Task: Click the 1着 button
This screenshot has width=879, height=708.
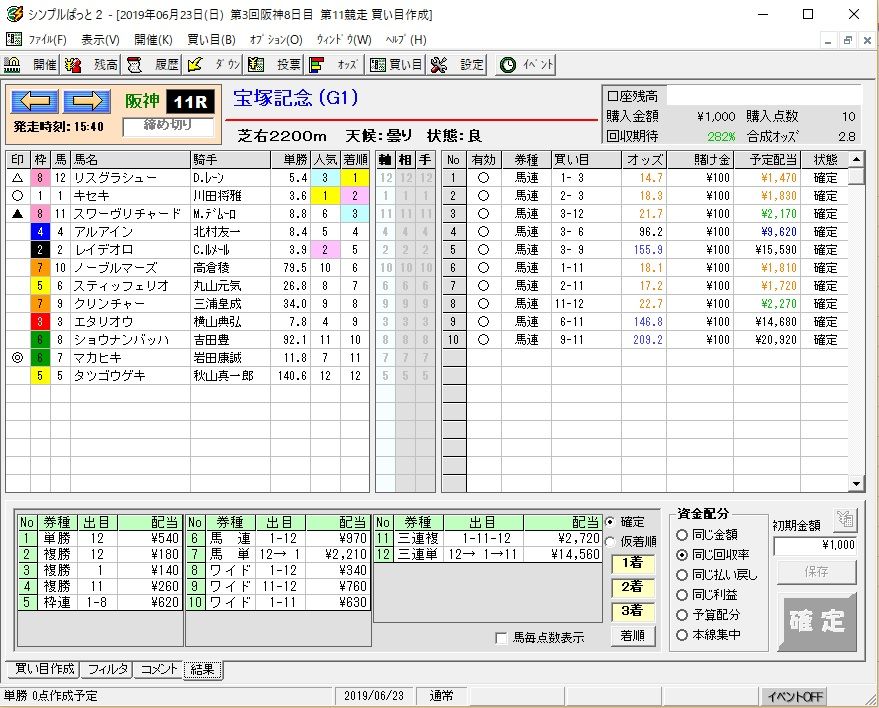Action: (632, 562)
